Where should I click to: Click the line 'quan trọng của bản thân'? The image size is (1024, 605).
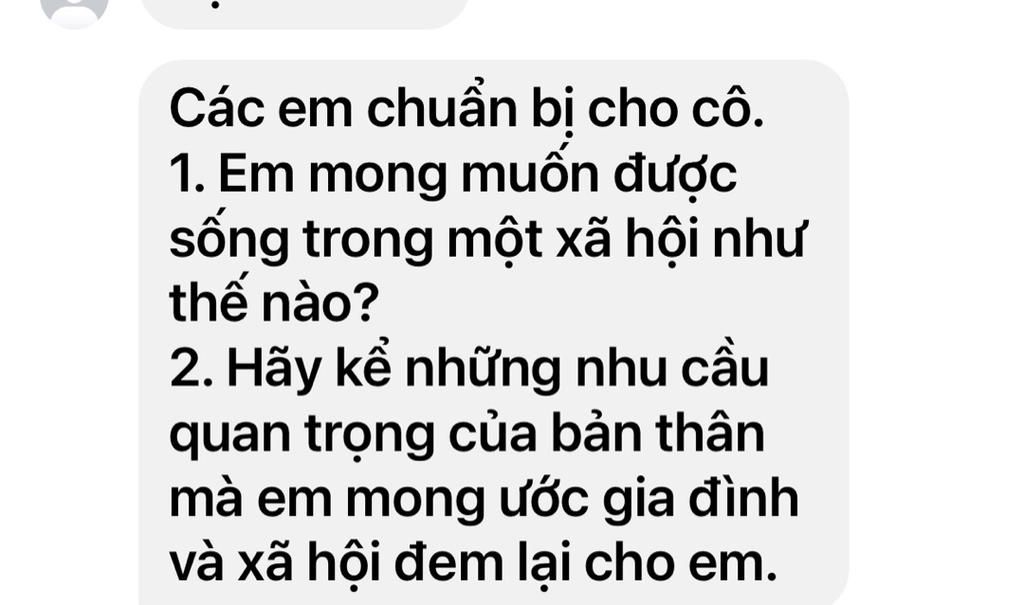[x=467, y=434]
